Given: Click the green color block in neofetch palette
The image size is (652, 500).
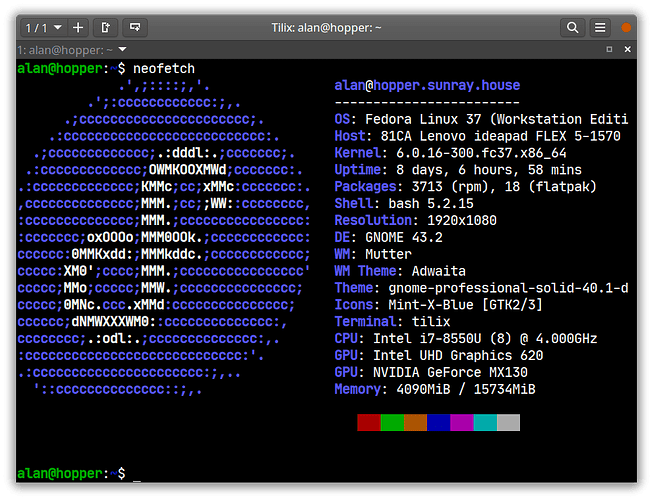Looking at the screenshot, I should click(392, 422).
